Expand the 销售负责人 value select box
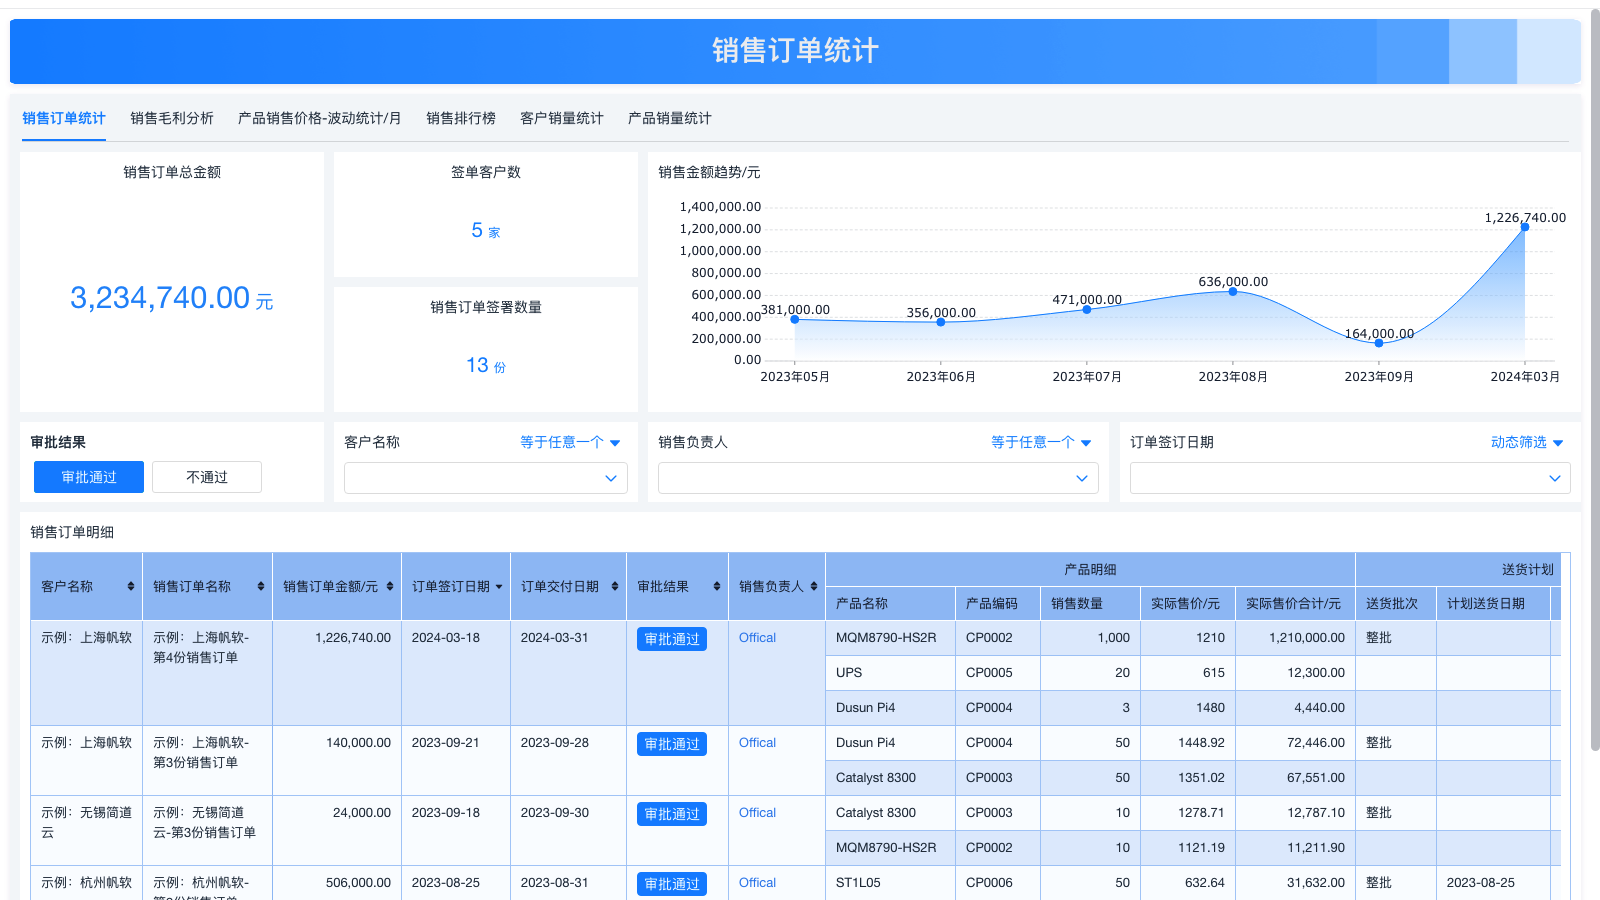Viewport: 1600px width, 900px height. coord(878,478)
